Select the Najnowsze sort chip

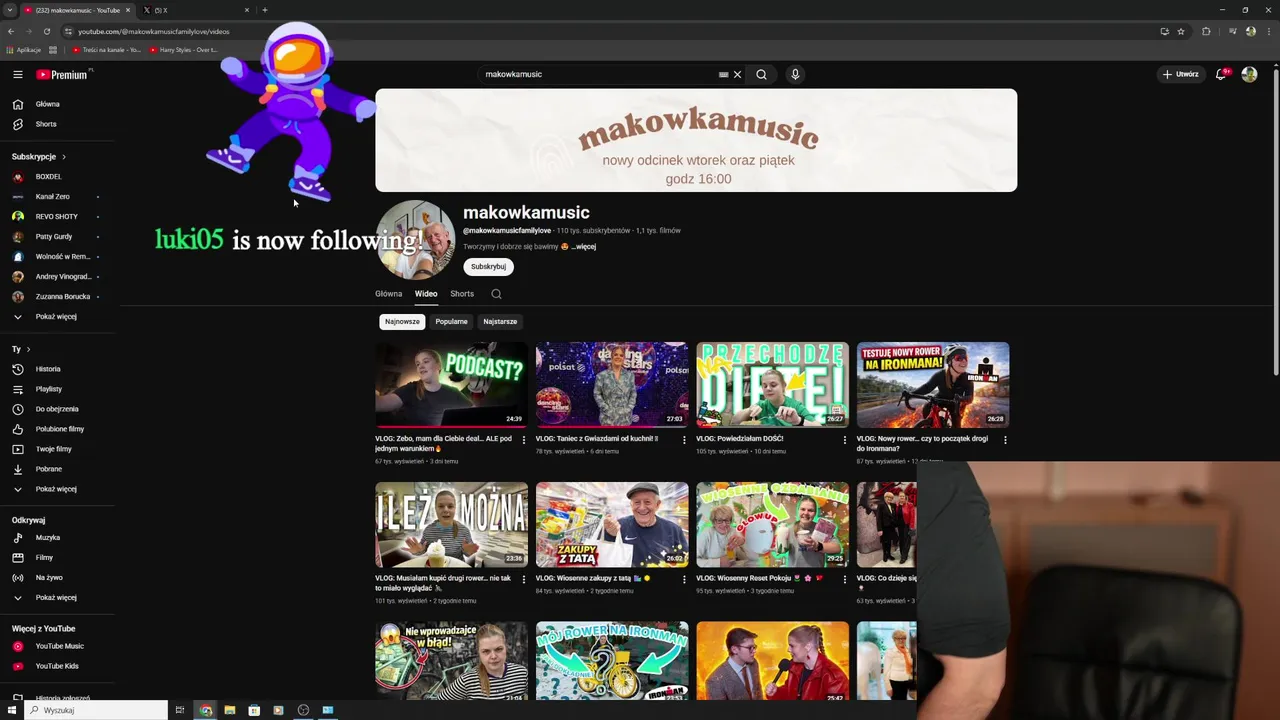(x=402, y=321)
